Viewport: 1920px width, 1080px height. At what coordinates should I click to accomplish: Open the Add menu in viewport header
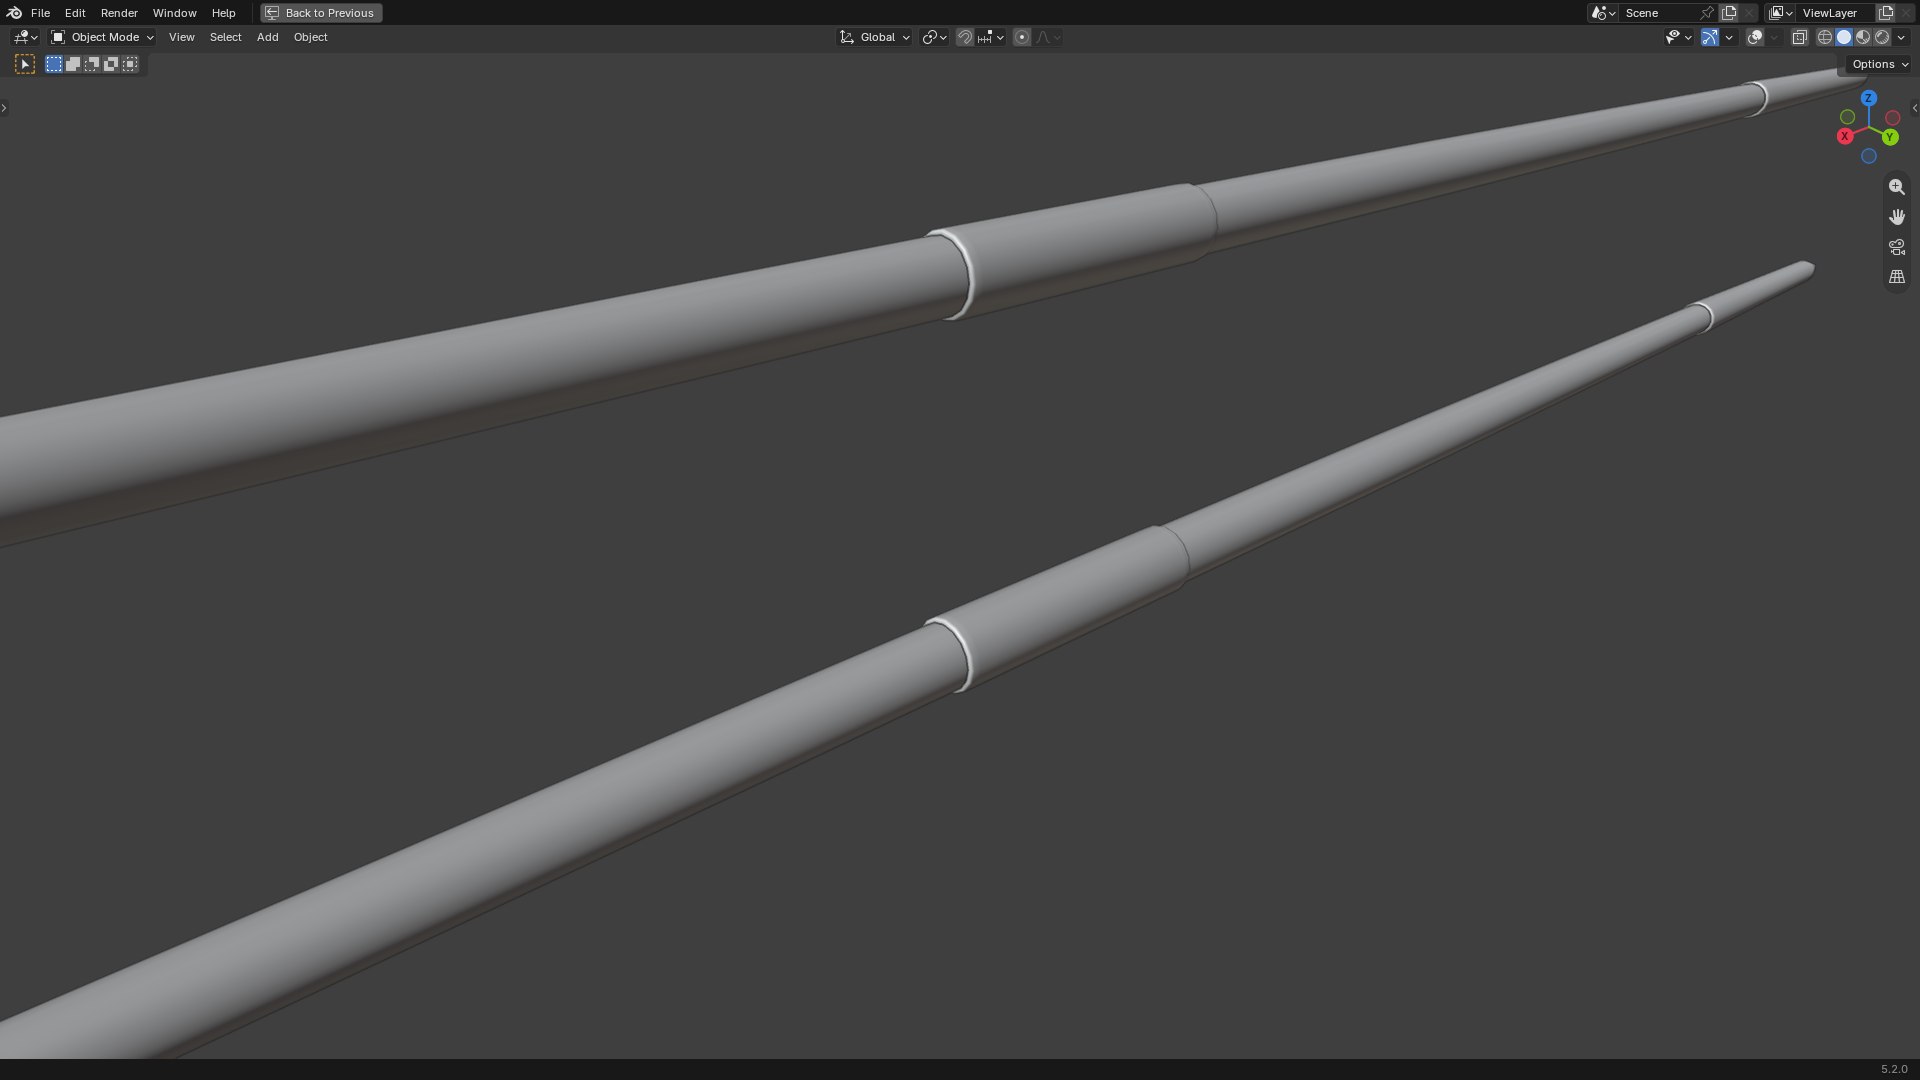pos(267,37)
